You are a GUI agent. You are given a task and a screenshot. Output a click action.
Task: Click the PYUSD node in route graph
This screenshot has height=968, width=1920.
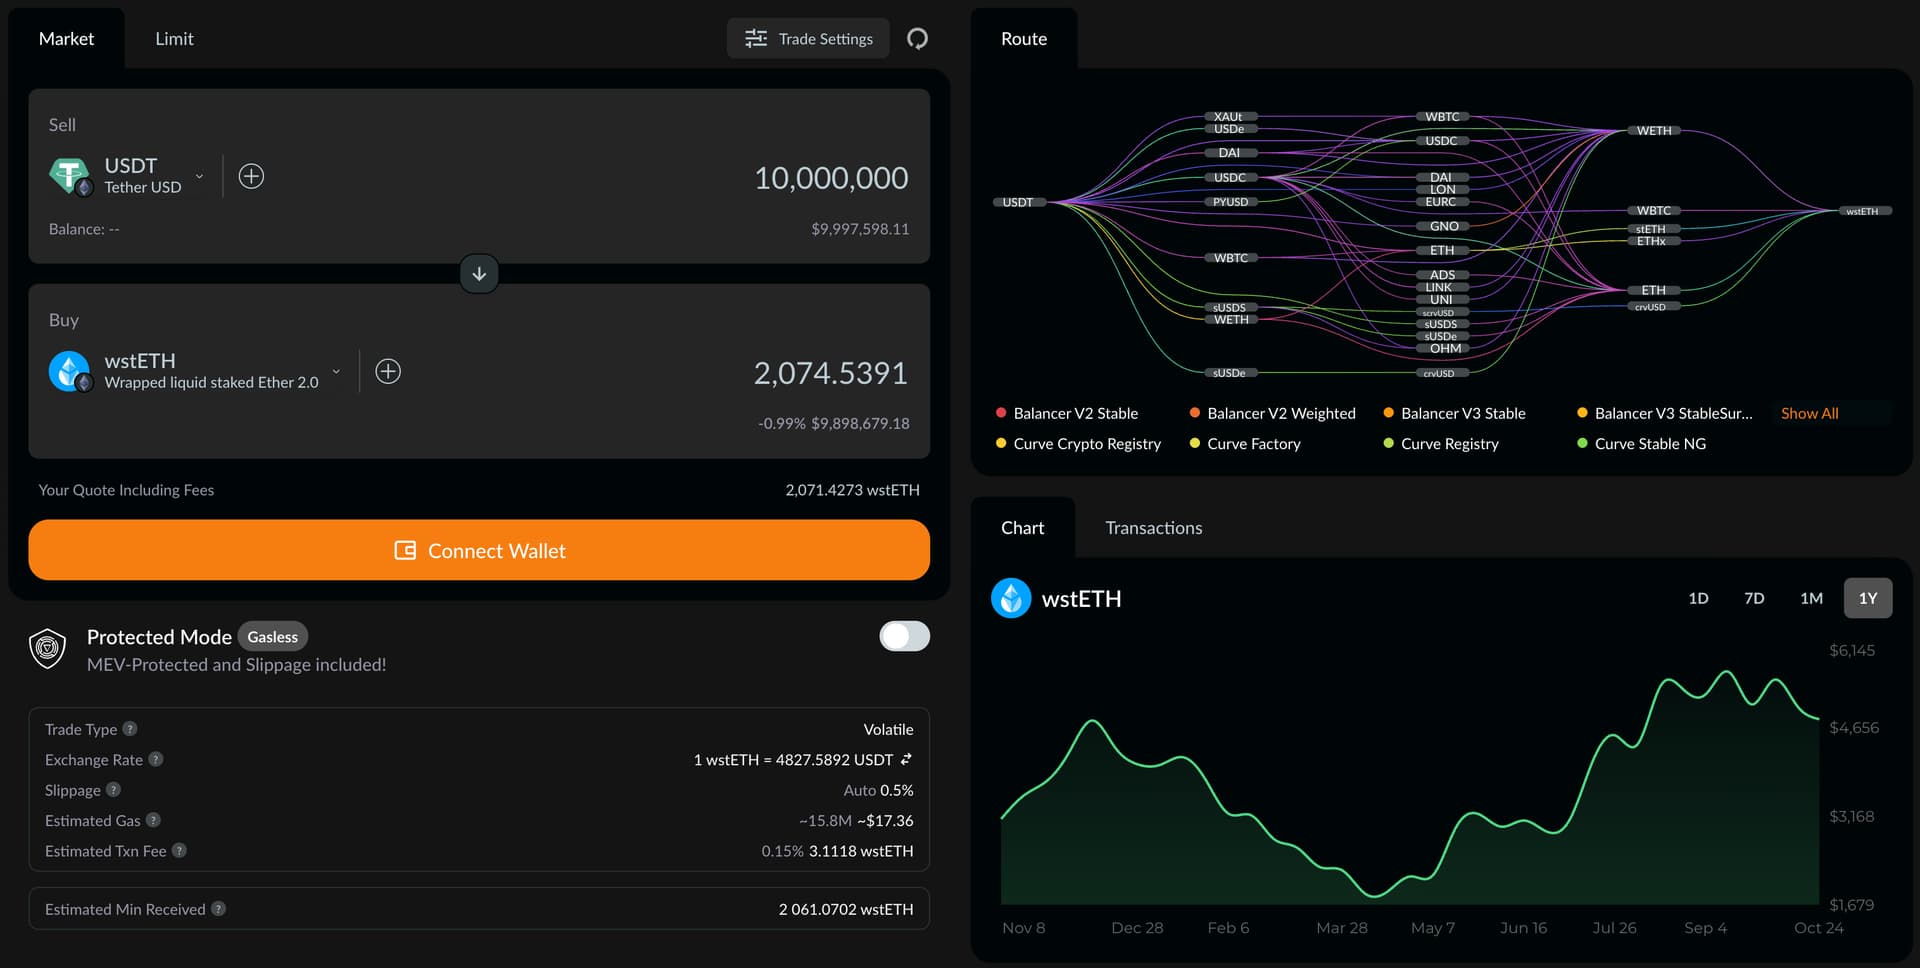coord(1230,202)
